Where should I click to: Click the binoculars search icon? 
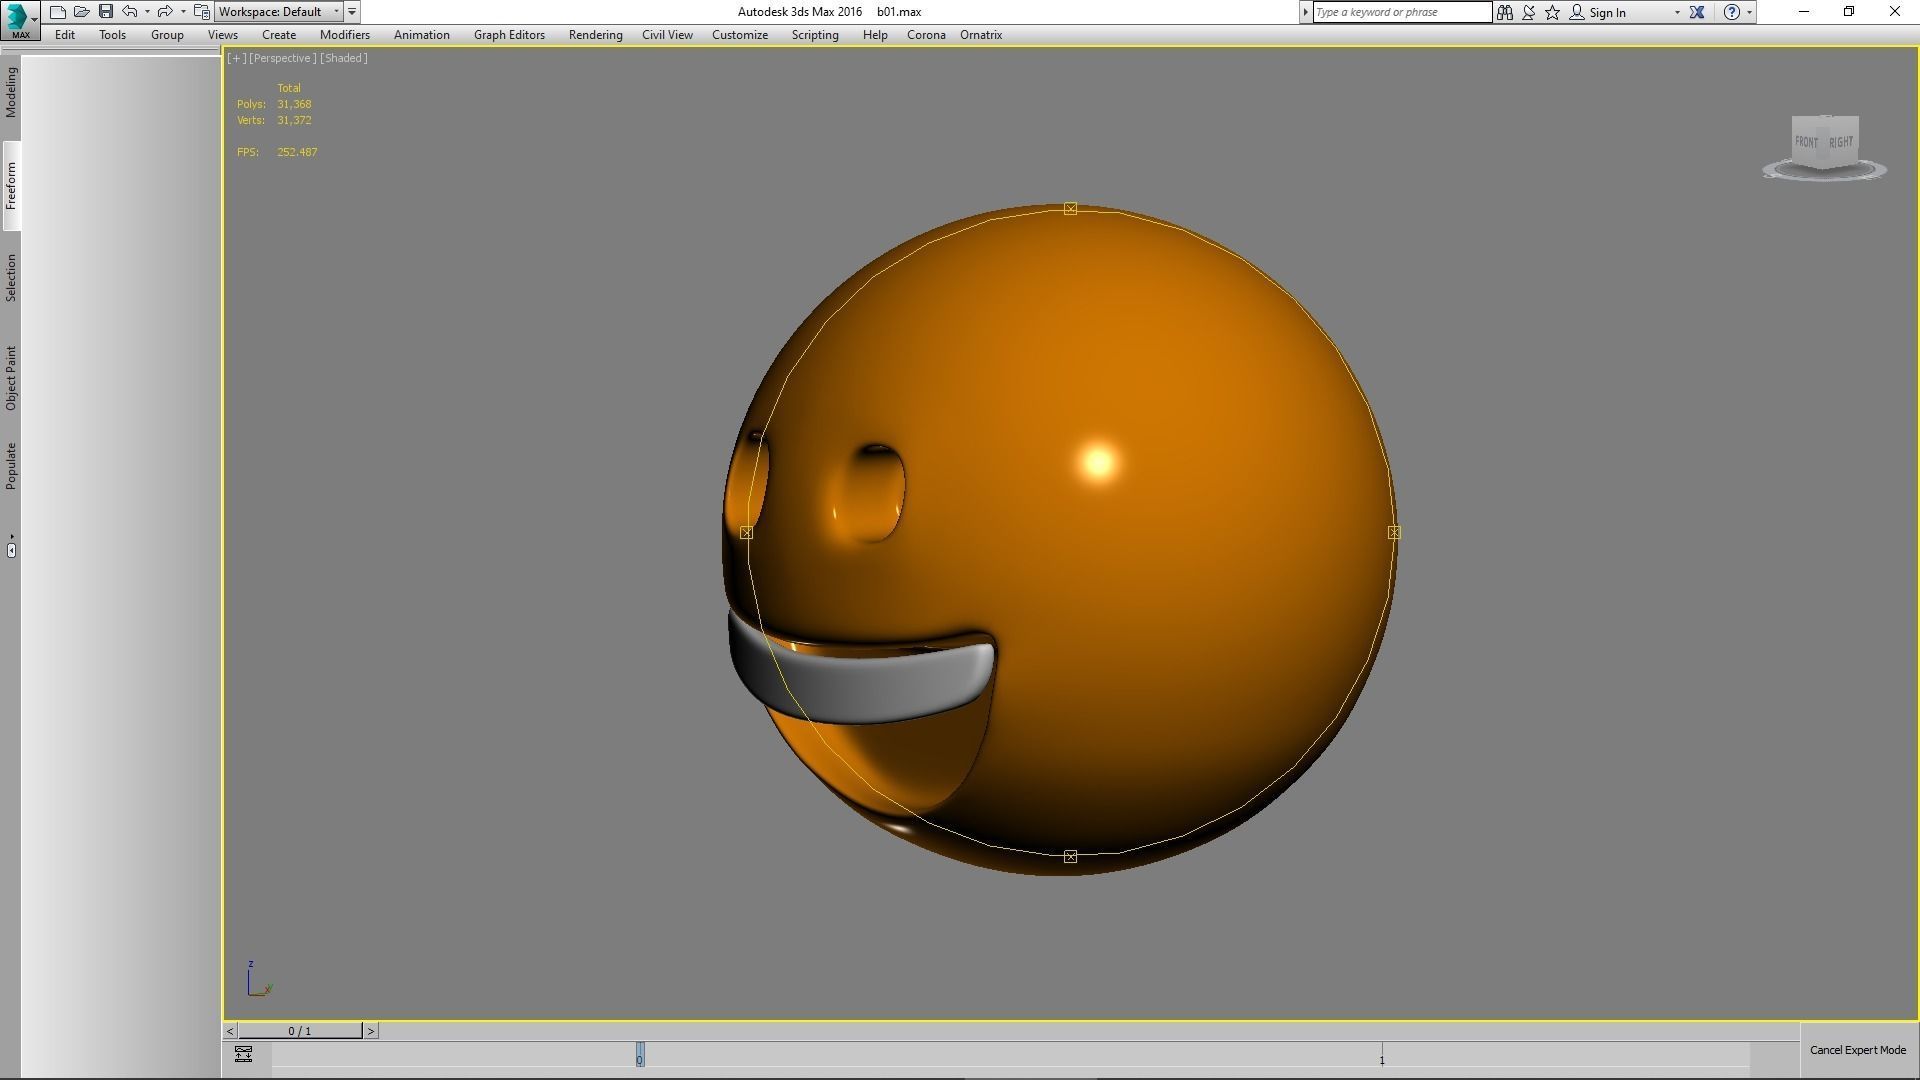point(1505,12)
